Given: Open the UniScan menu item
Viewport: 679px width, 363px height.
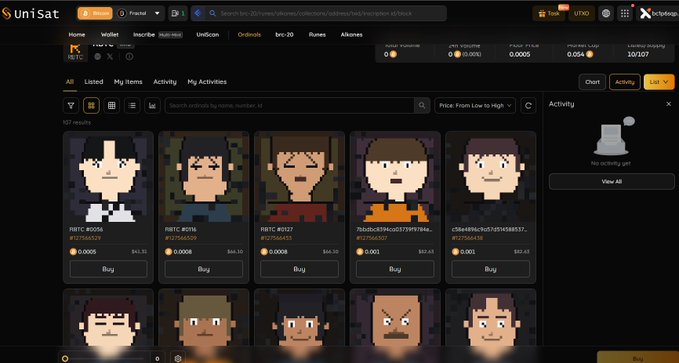Looking at the screenshot, I should (x=207, y=35).
